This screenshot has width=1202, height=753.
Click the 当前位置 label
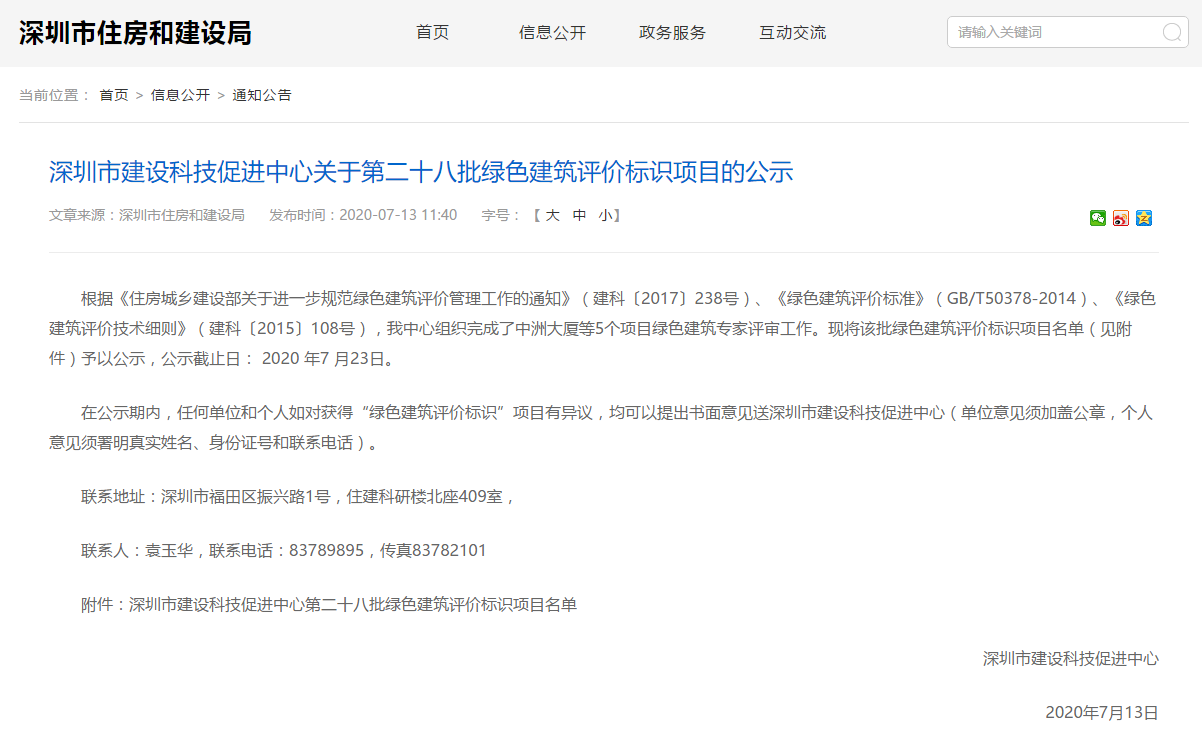coord(54,95)
